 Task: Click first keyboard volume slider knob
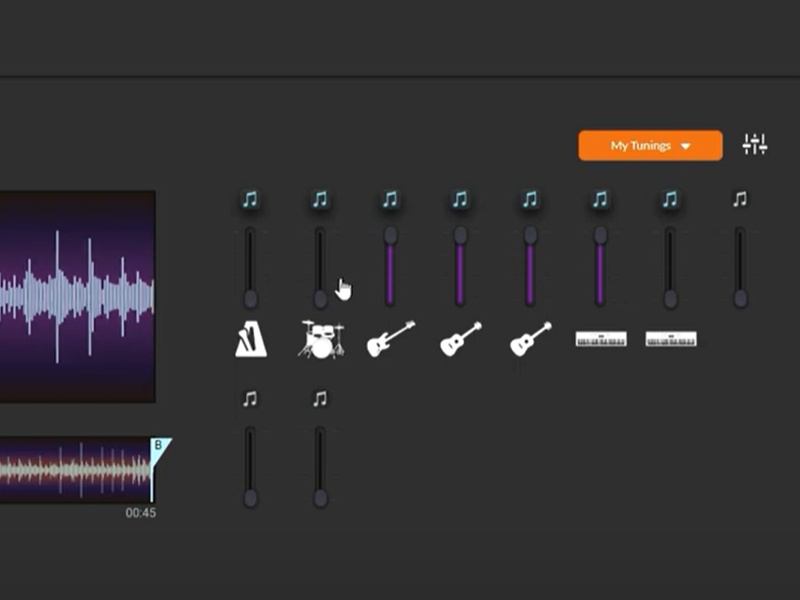(601, 235)
